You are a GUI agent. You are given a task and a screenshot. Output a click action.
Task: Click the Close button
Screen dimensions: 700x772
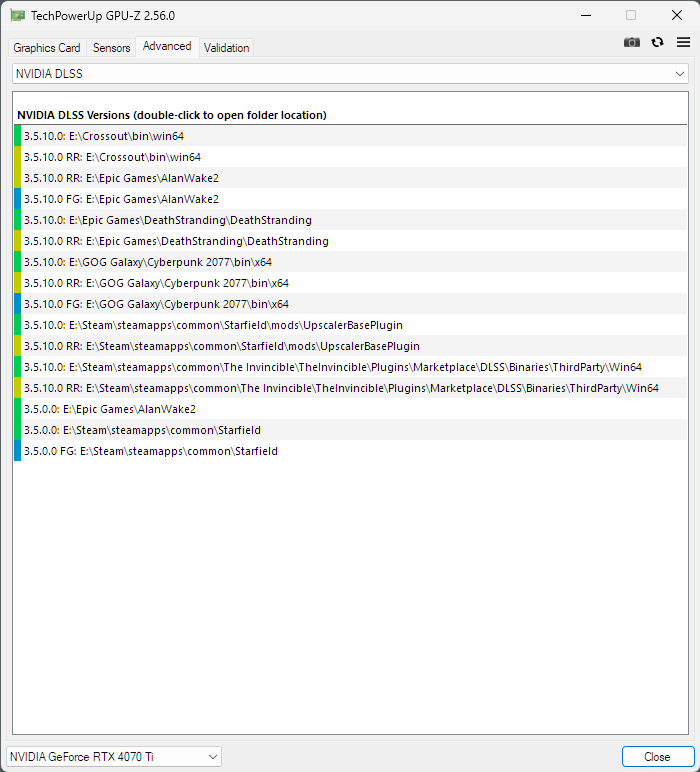[x=657, y=756]
